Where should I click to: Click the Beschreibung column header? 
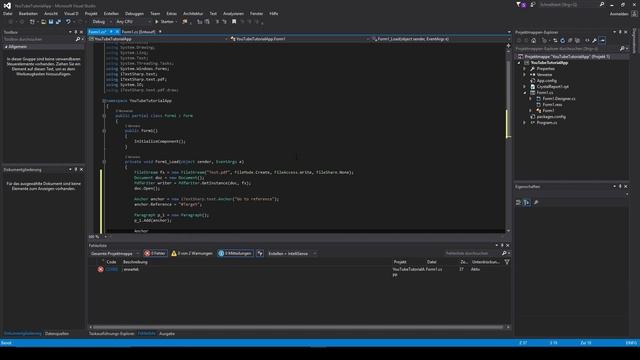(136, 262)
